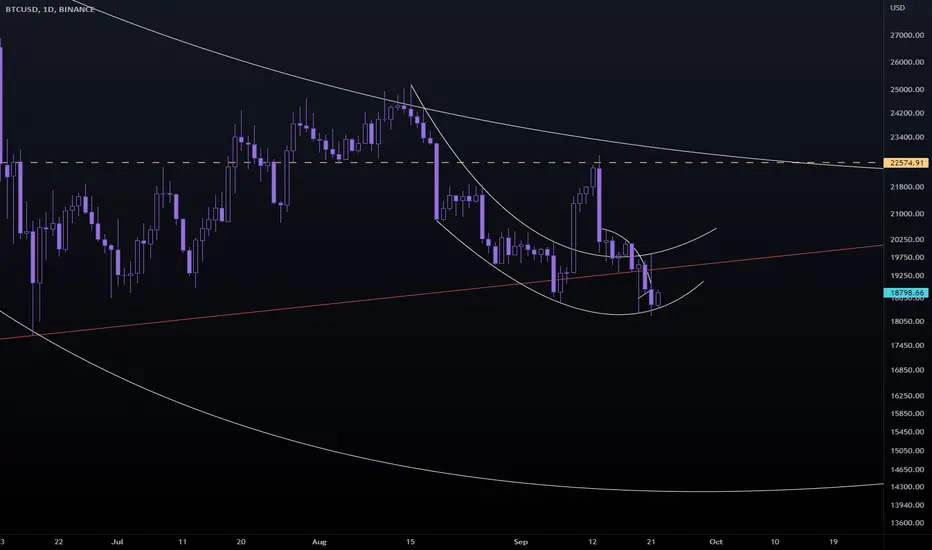Image resolution: width=932 pixels, height=550 pixels.
Task: Click the 10 date label on time axis
Action: [774, 542]
